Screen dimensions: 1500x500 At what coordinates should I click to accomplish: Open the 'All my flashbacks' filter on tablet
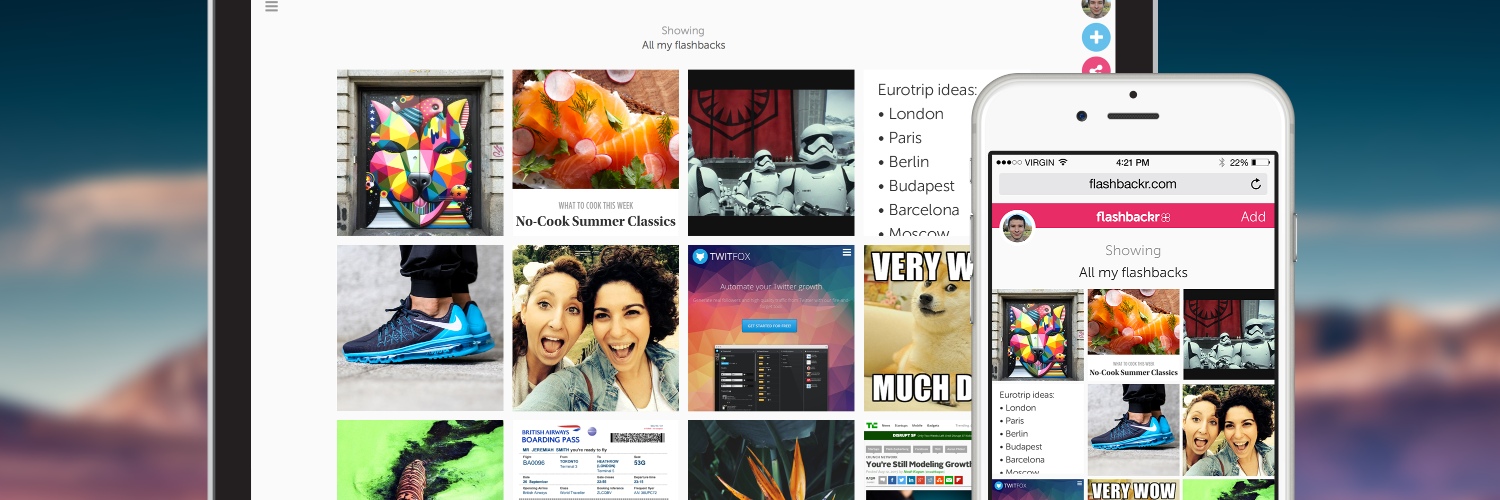[x=684, y=45]
